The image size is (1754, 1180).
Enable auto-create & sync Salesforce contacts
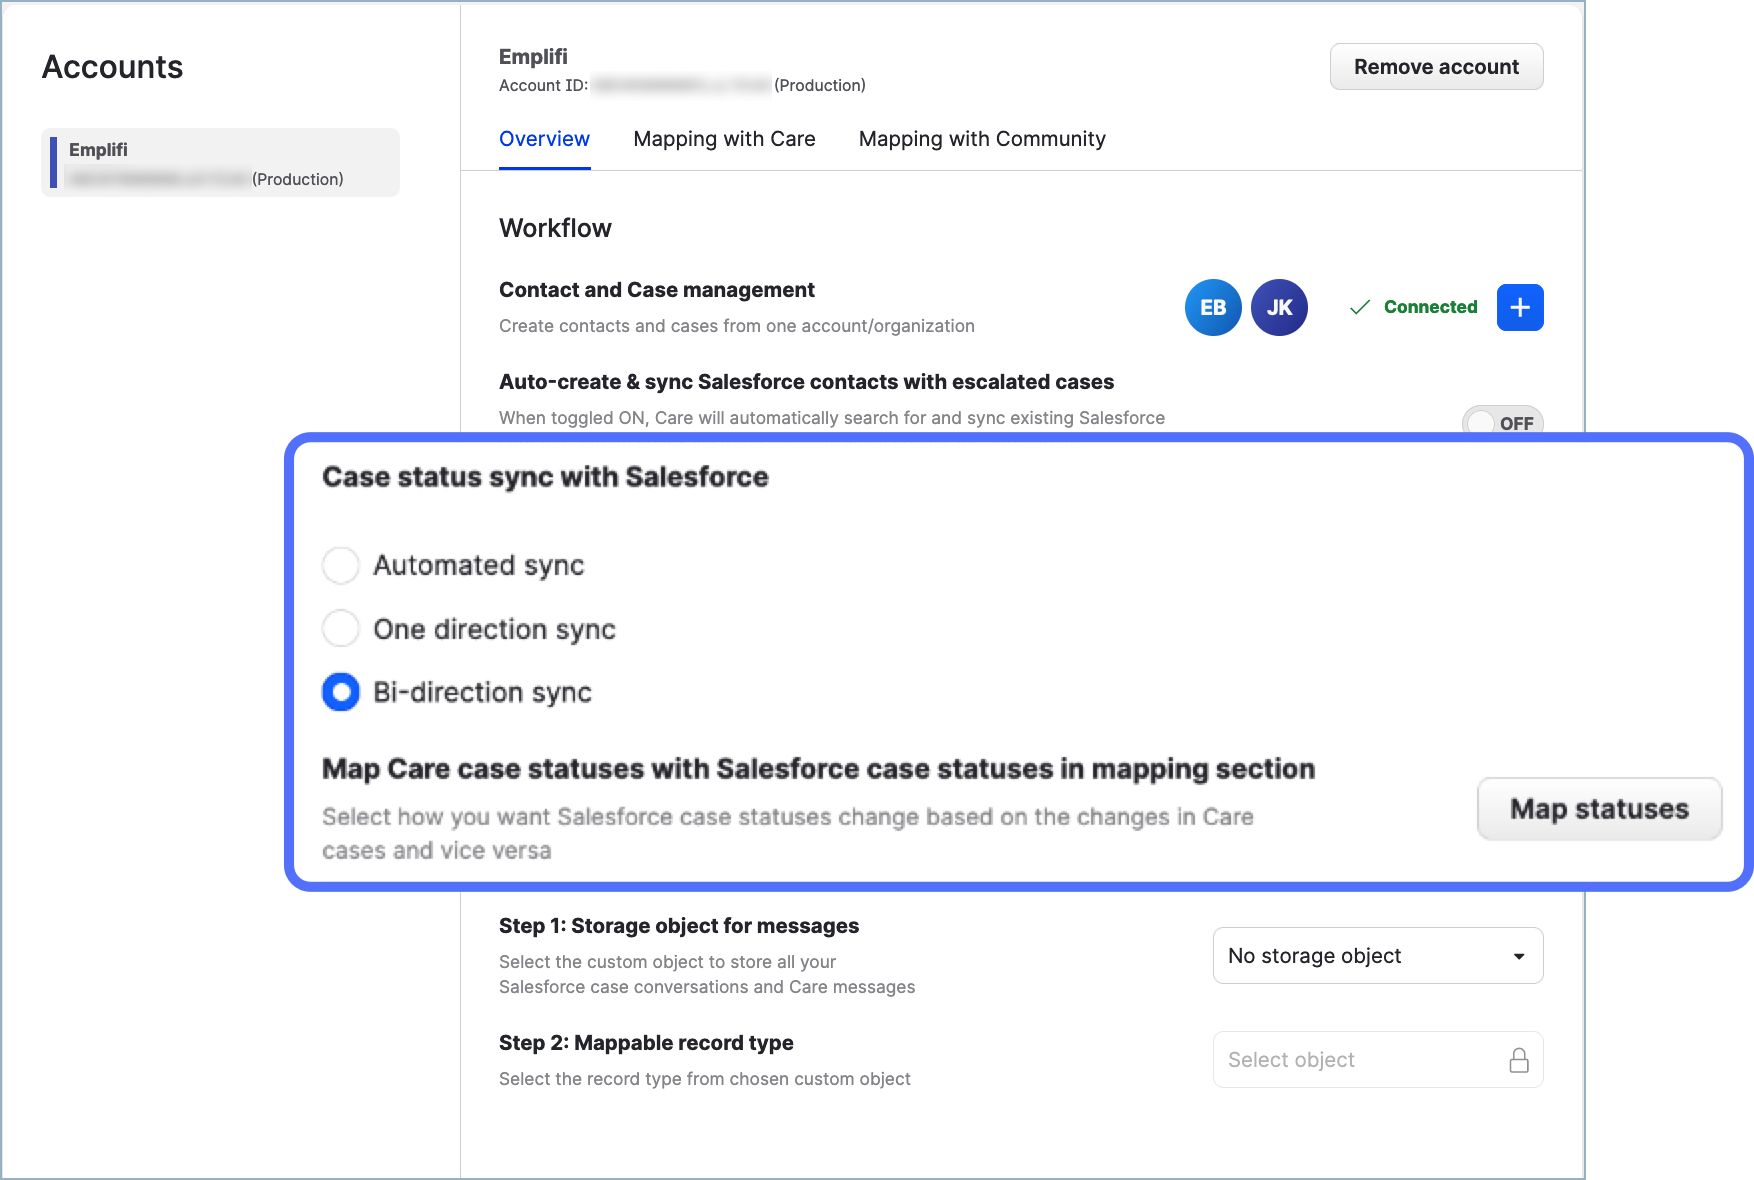(1503, 422)
